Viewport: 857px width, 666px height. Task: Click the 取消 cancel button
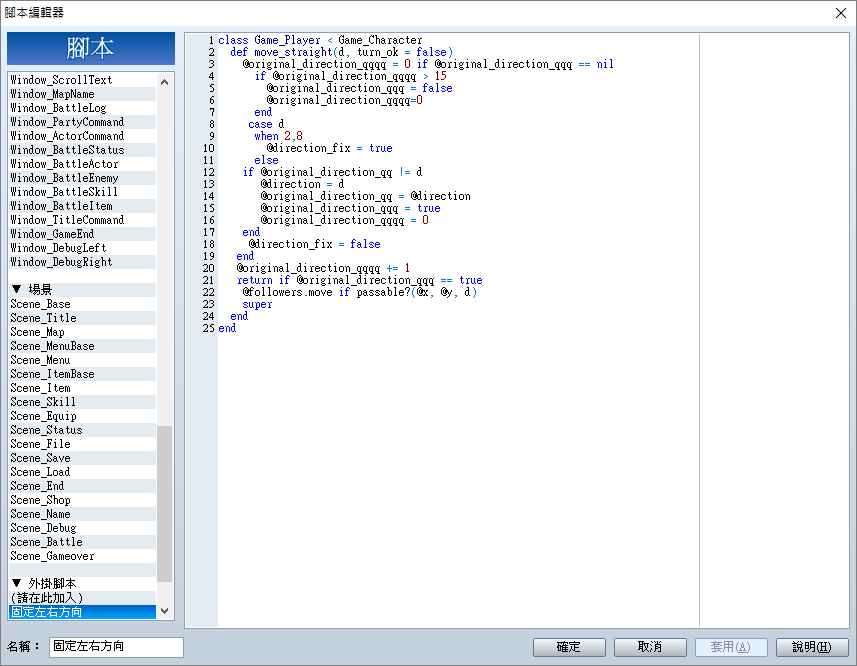[650, 647]
